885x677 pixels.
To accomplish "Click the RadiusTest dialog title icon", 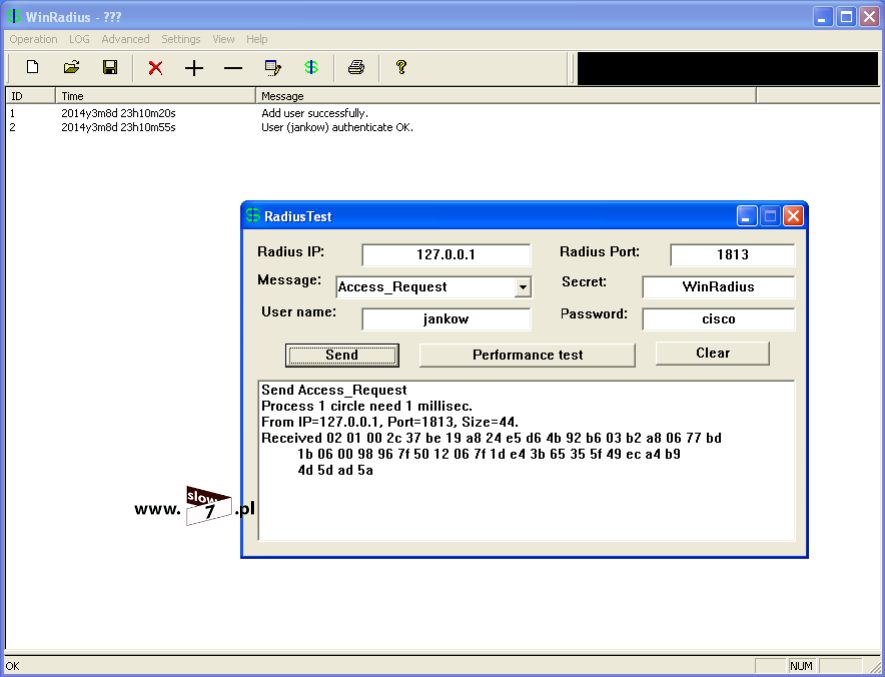I will (x=253, y=215).
